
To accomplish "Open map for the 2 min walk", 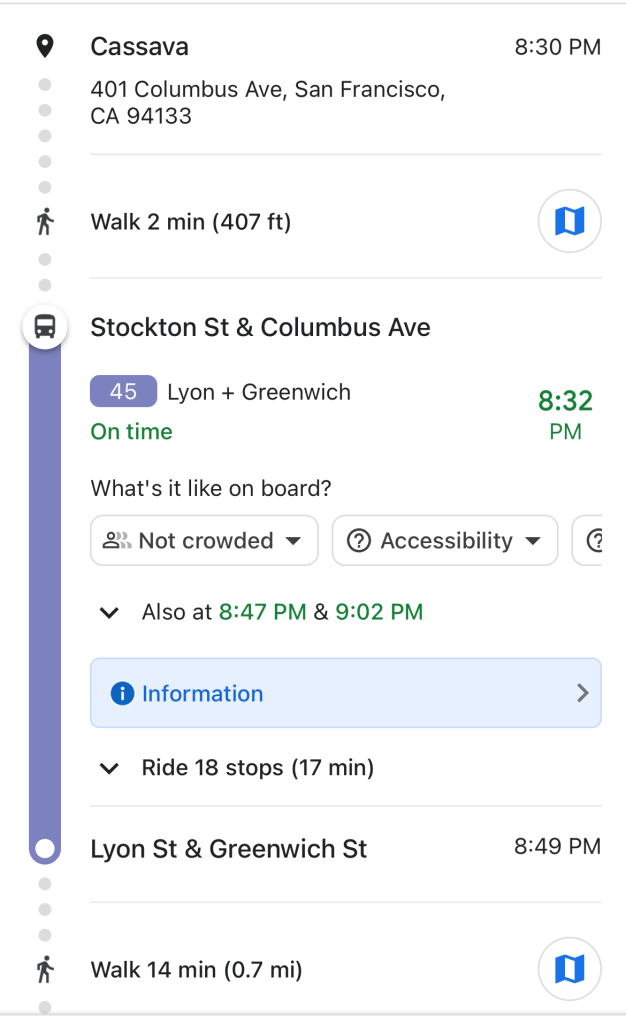I will click(x=569, y=221).
